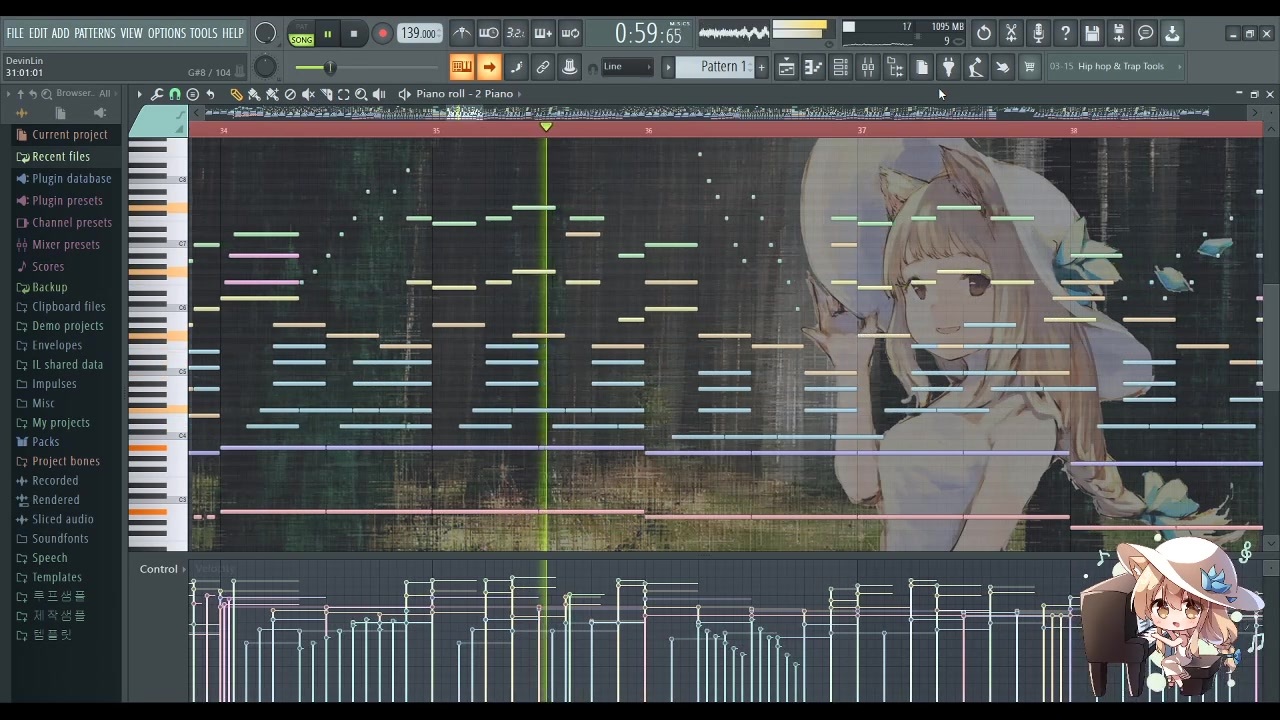The image size is (1280, 720).
Task: Toggle the typing keyboard to piano button
Action: (x=461, y=67)
